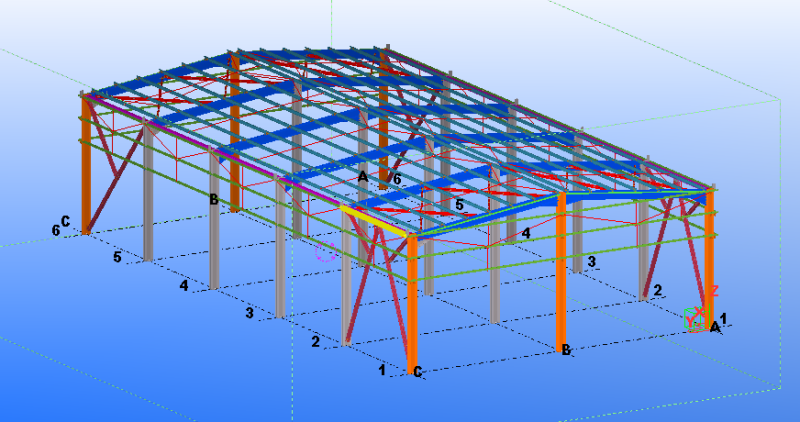Click grid label A beside the axis icon
This screenshot has width=800, height=422.
[x=714, y=326]
